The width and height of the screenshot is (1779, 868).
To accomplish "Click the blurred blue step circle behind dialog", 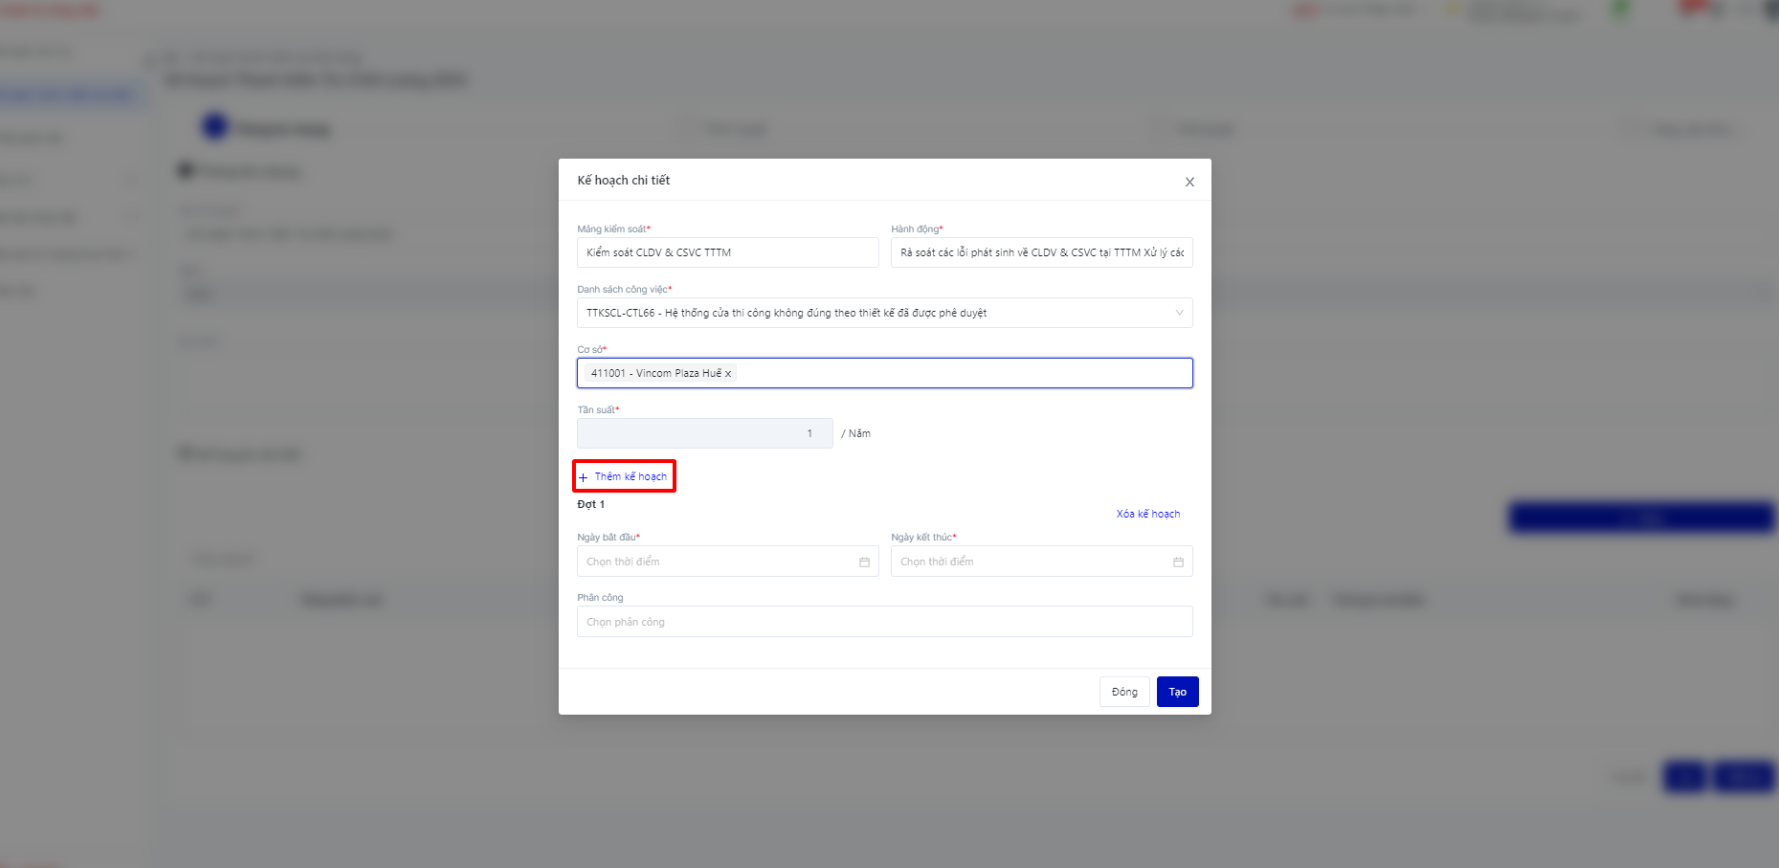I will pos(215,127).
